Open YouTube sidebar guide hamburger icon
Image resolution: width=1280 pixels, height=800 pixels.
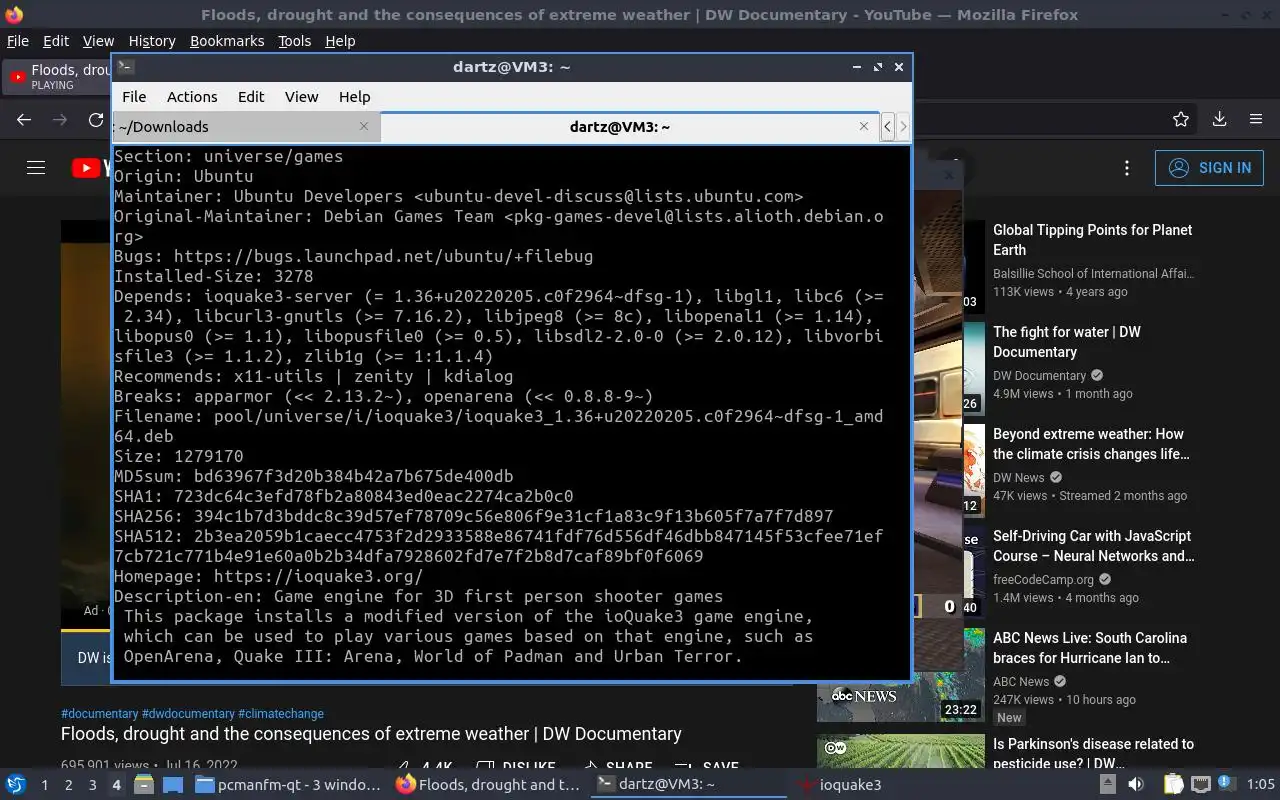(36, 168)
